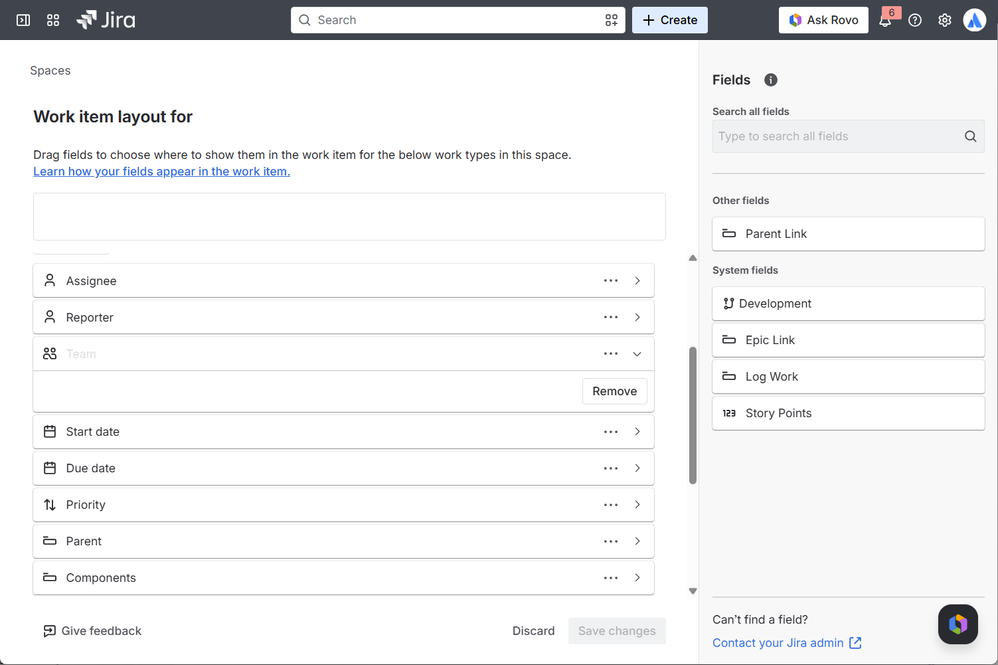This screenshot has width=998, height=665.
Task: Click Save changes button
Action: (617, 631)
